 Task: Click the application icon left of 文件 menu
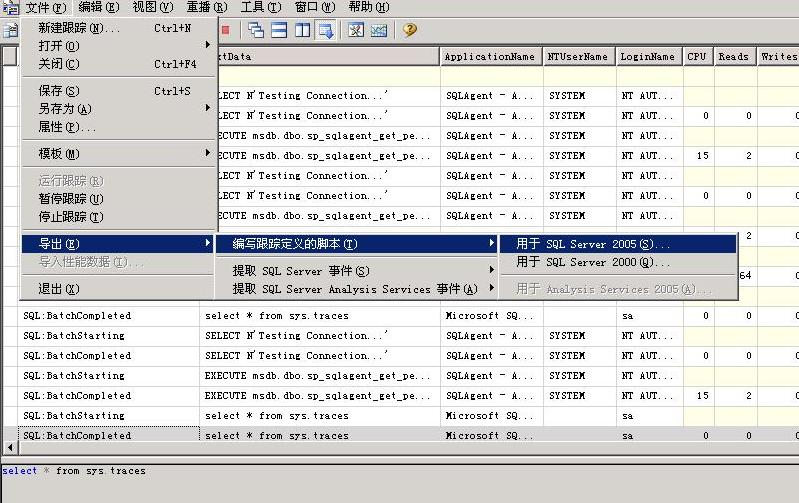10,7
